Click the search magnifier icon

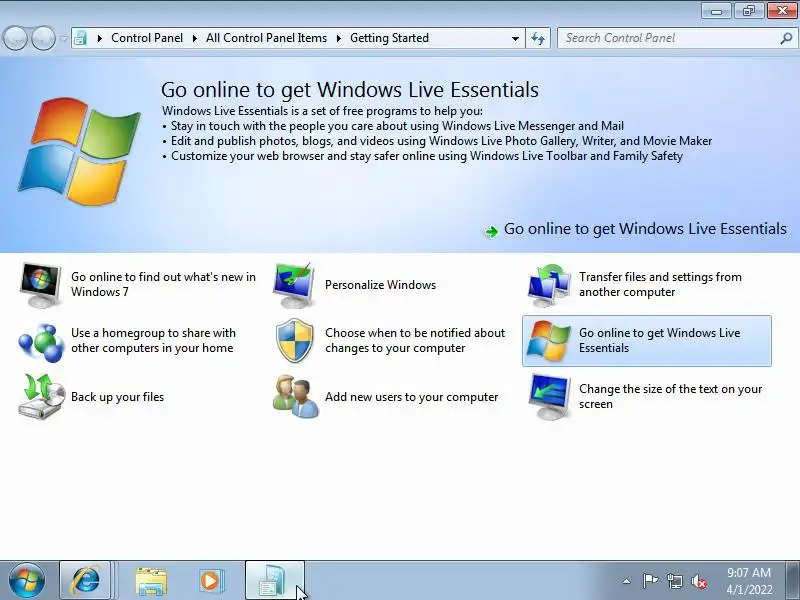[786, 38]
